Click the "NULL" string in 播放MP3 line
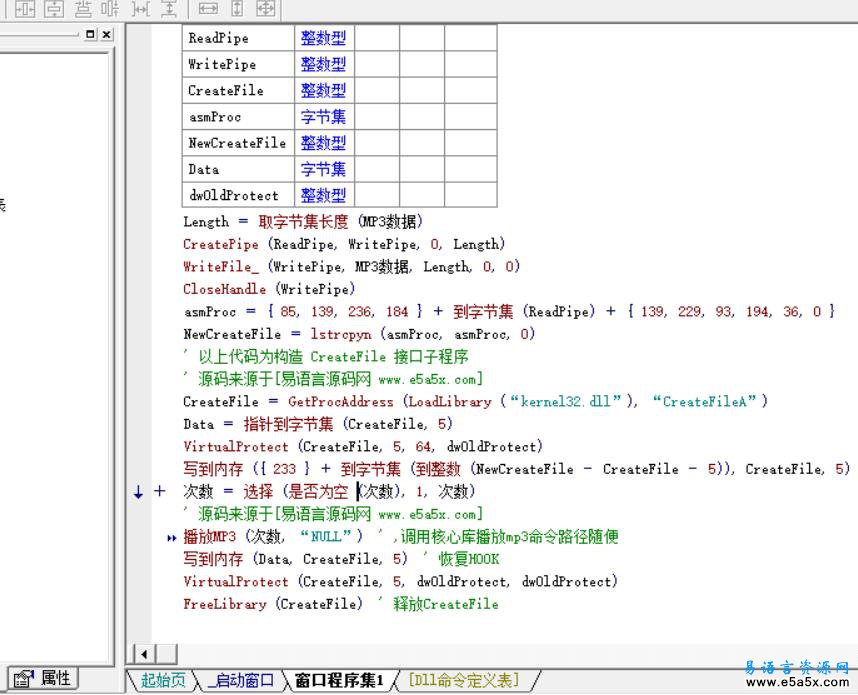 pos(326,536)
